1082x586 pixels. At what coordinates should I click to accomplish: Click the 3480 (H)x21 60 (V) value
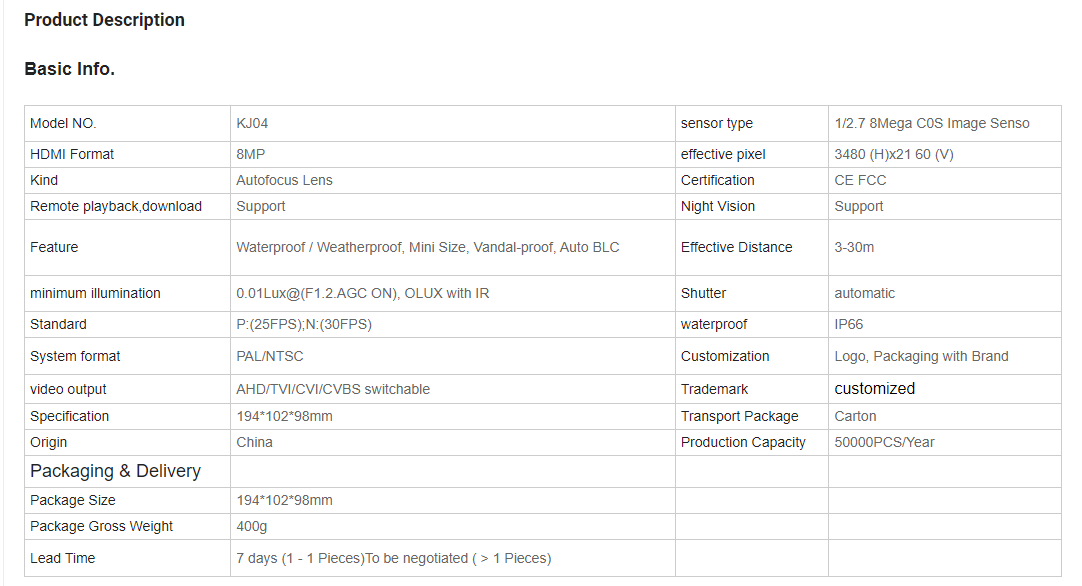[893, 154]
